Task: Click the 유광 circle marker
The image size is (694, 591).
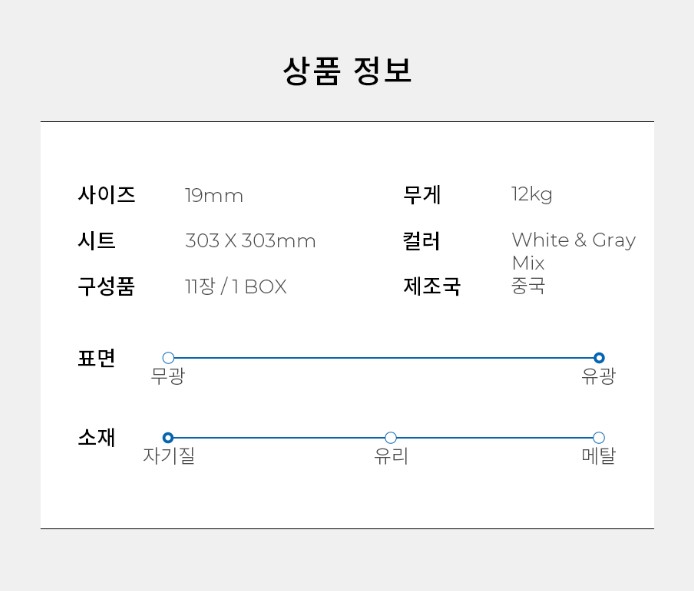Action: click(599, 358)
